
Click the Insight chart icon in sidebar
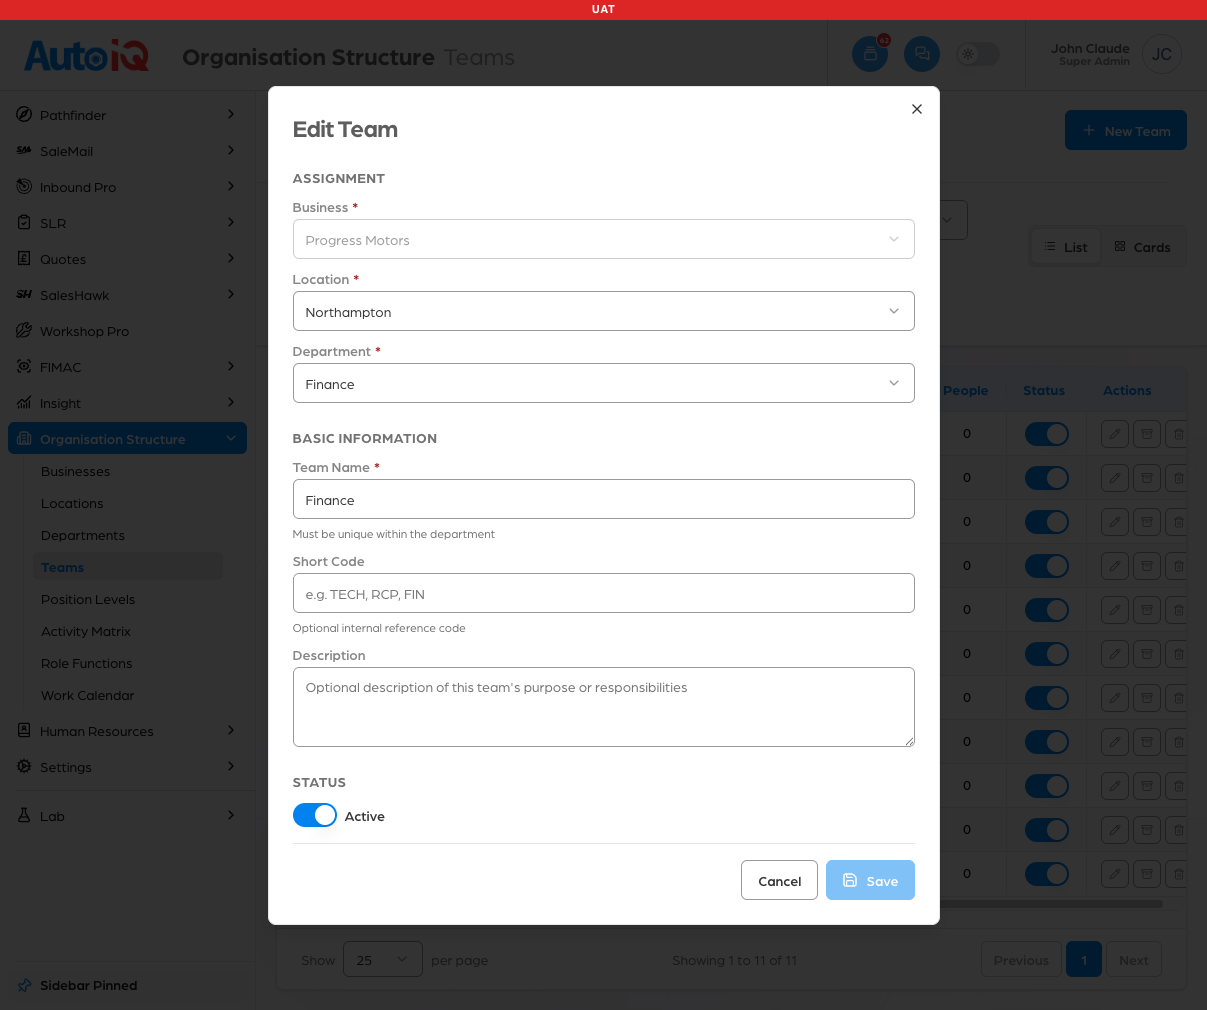pos(24,403)
